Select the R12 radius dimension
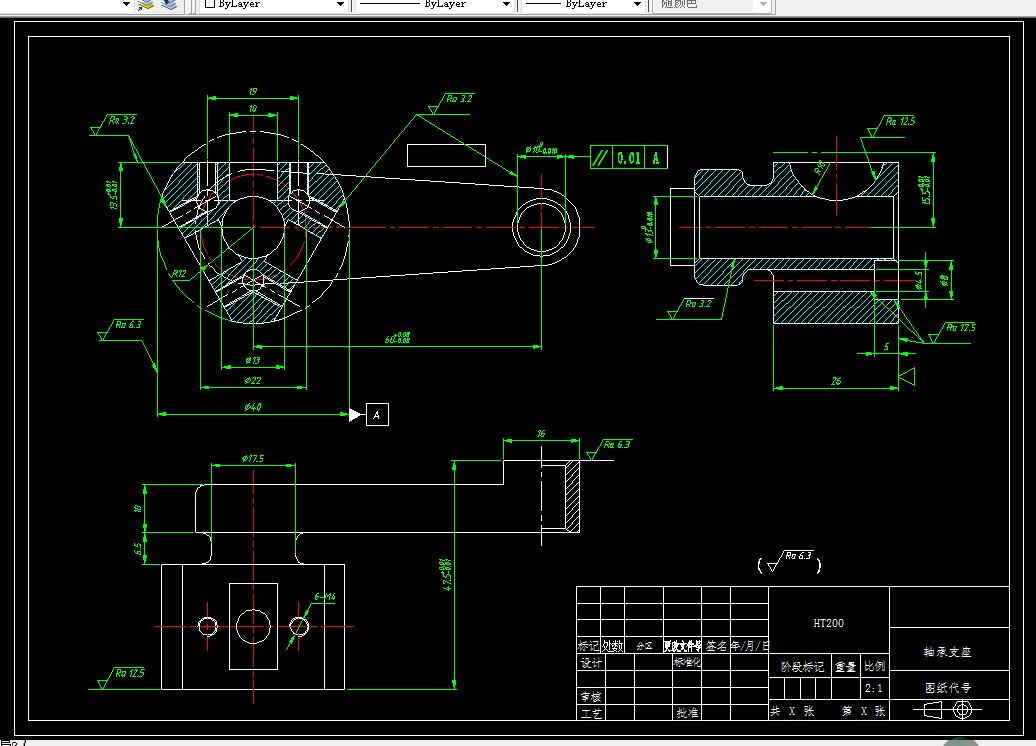 tap(179, 273)
